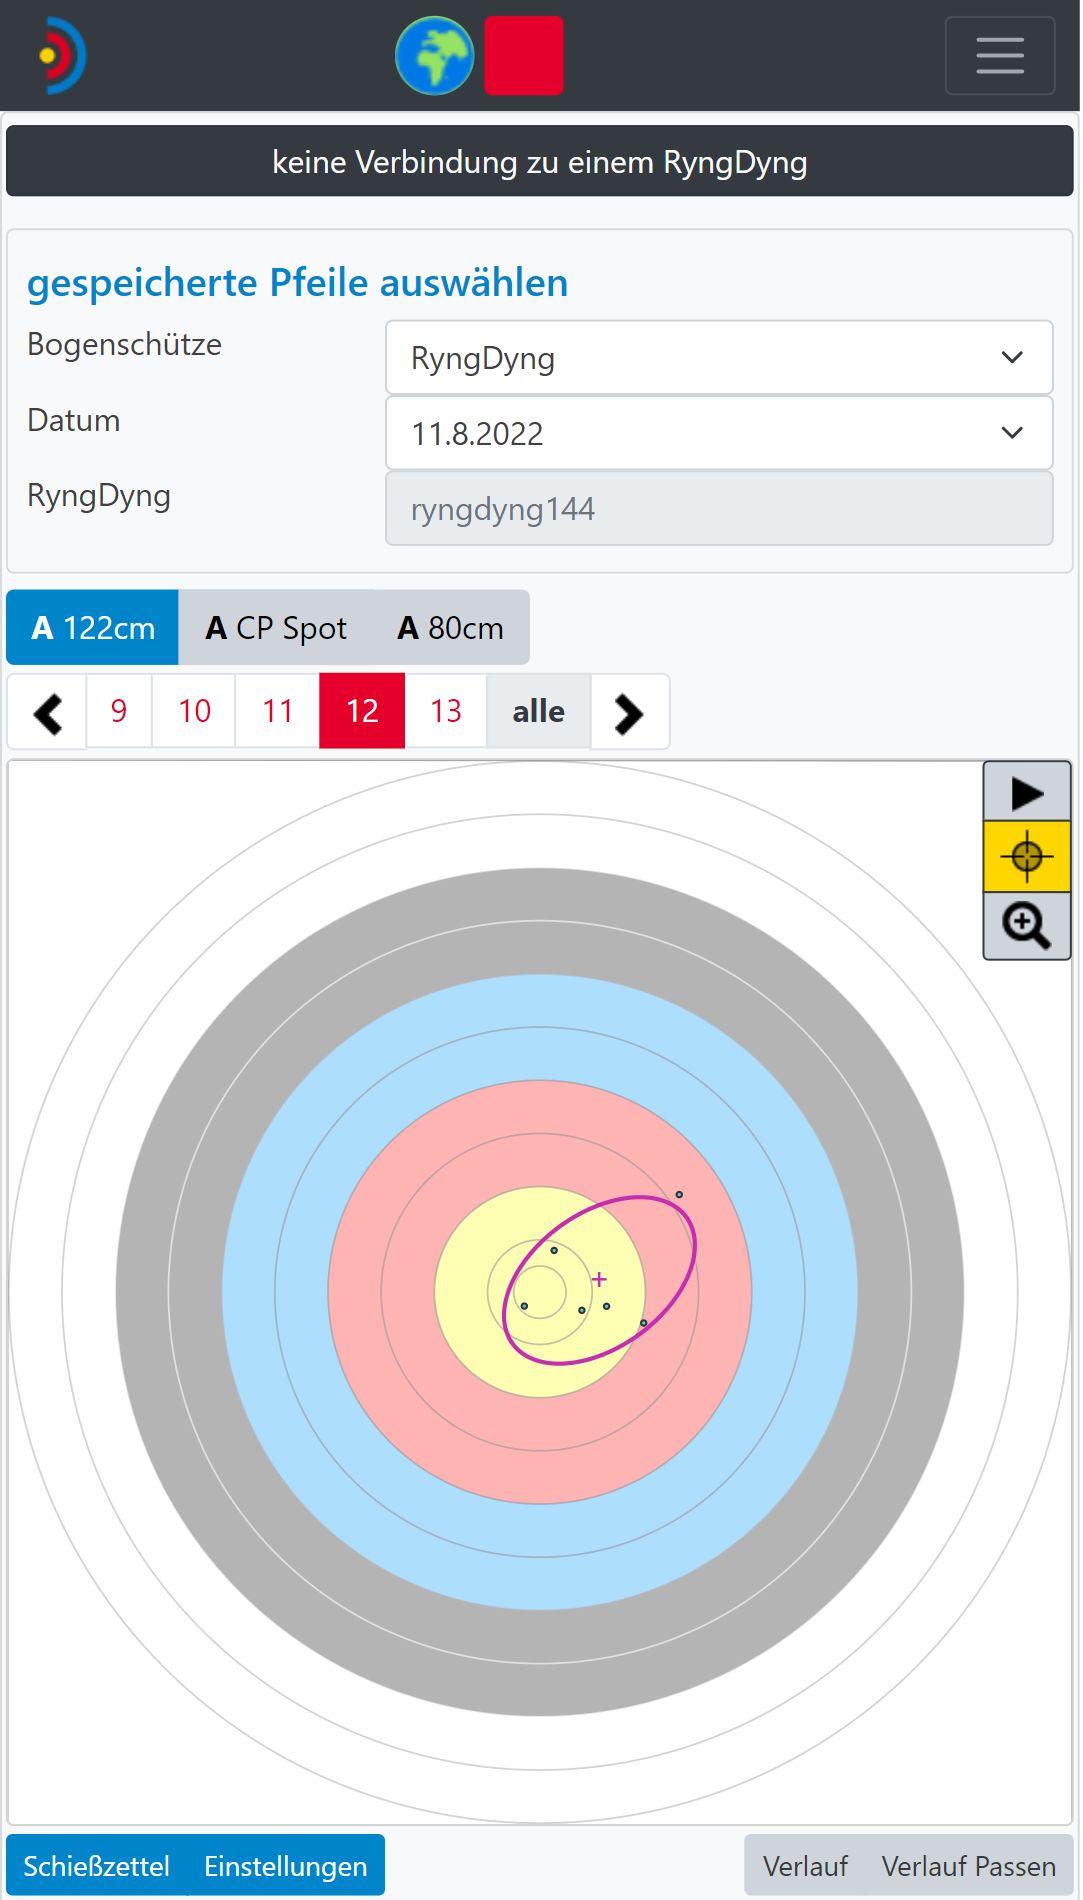Image resolution: width=1083 pixels, height=1900 pixels.
Task: Switch to the A CP Spot tab
Action: click(x=276, y=628)
